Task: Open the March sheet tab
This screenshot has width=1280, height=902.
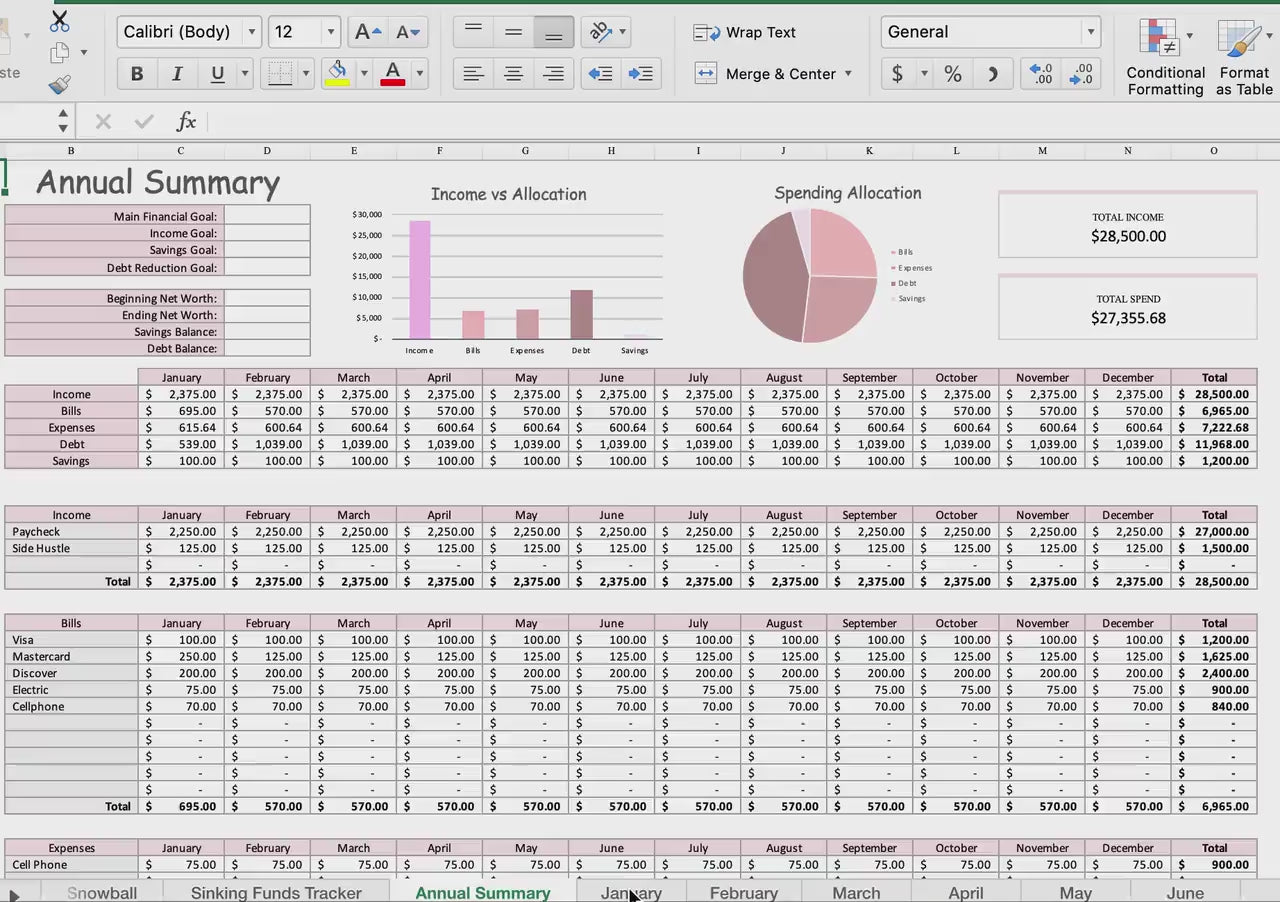Action: 857,892
